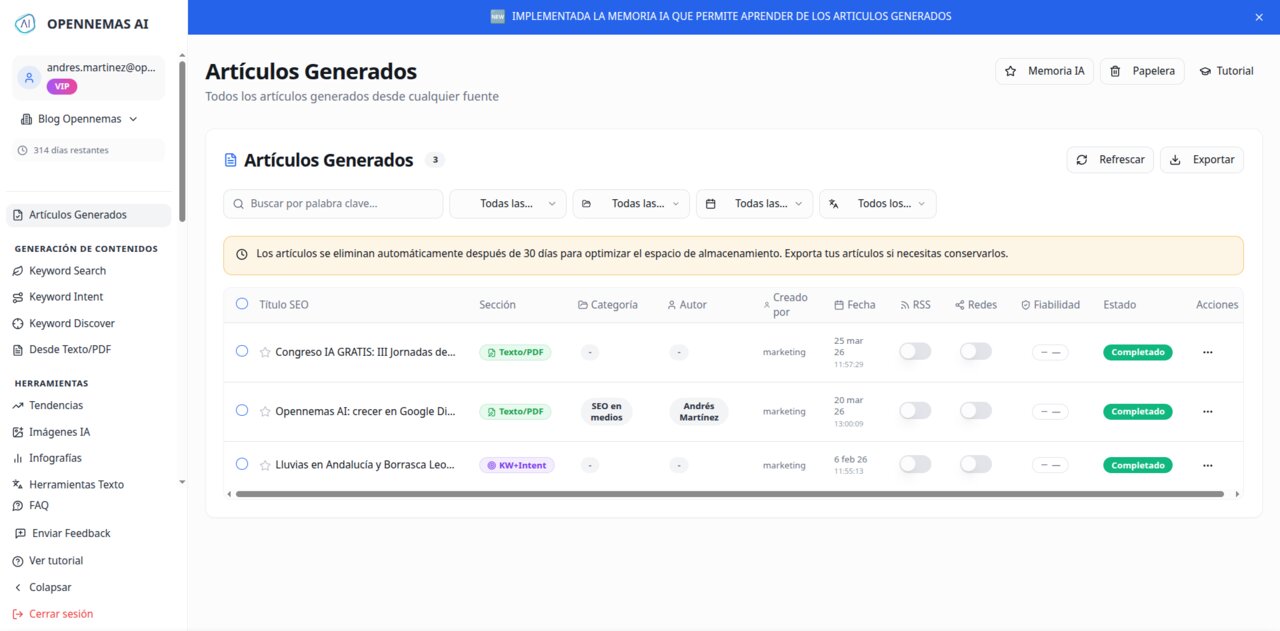Open the Papelera view
The image size is (1280, 631).
[1142, 70]
